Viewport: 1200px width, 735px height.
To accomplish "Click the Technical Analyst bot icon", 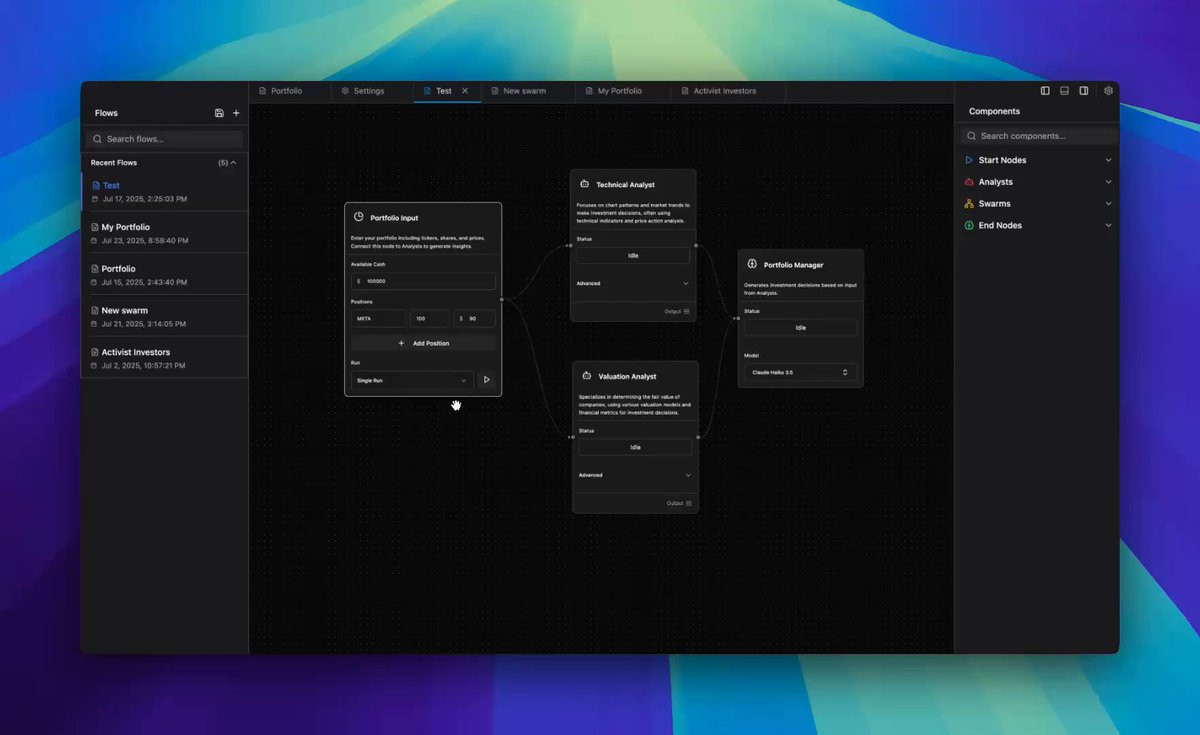I will click(585, 184).
